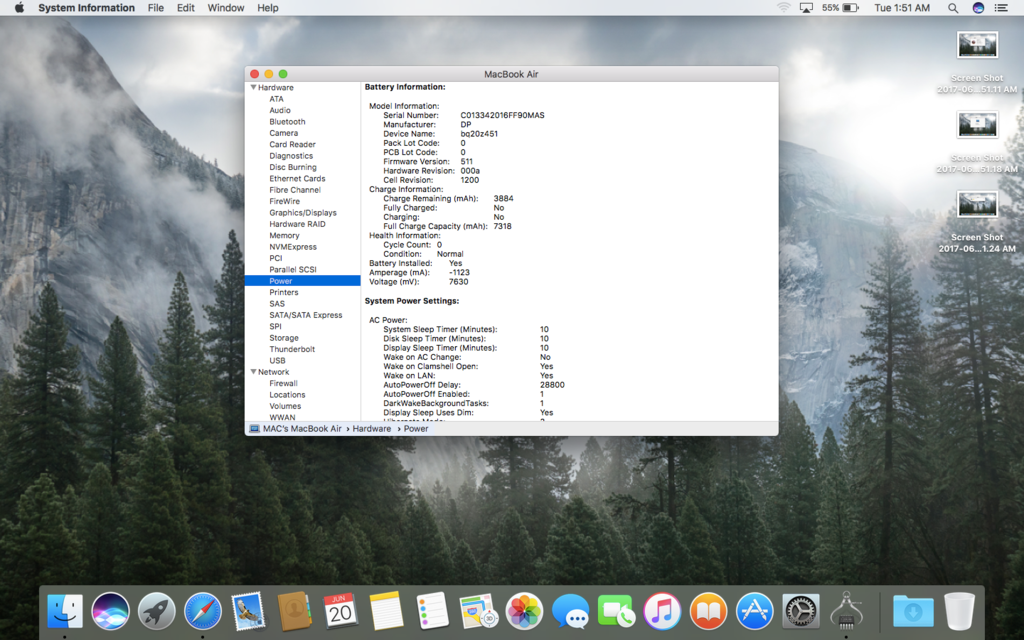The height and width of the screenshot is (640, 1024).
Task: Open Finder from the Dock
Action: (x=65, y=612)
